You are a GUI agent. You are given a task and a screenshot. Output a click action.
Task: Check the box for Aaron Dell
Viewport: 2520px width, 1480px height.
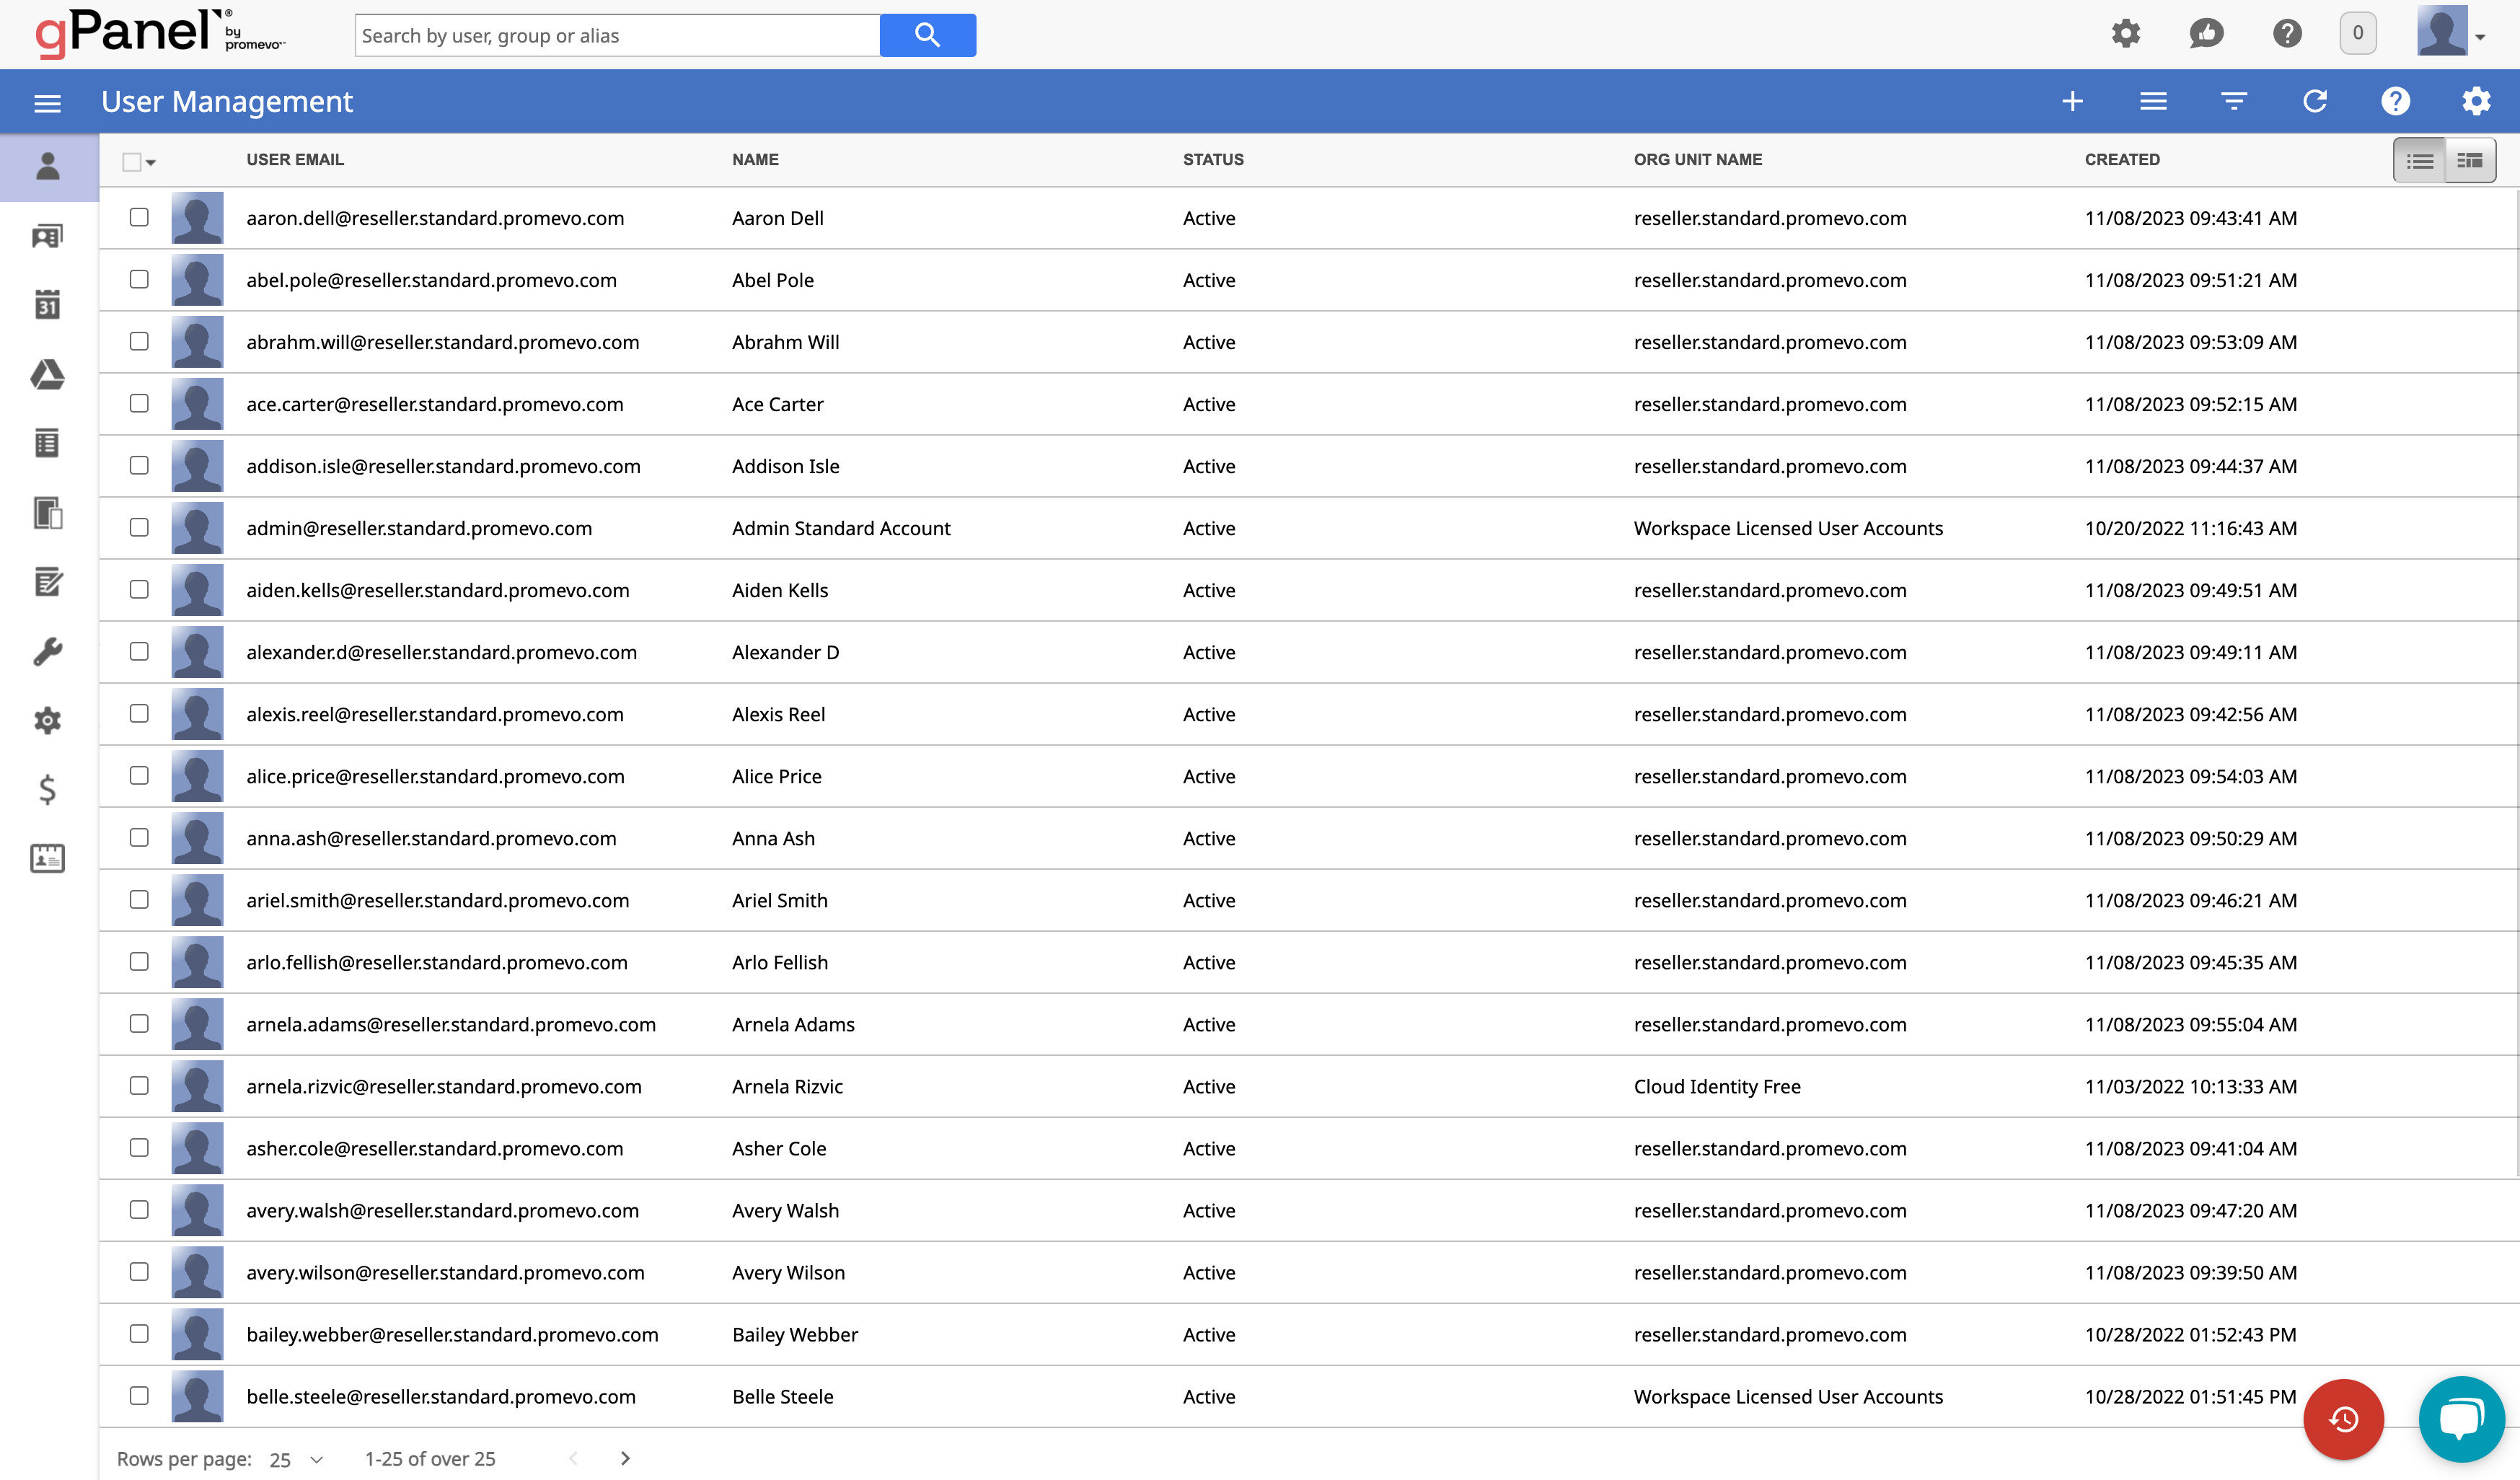[x=139, y=217]
